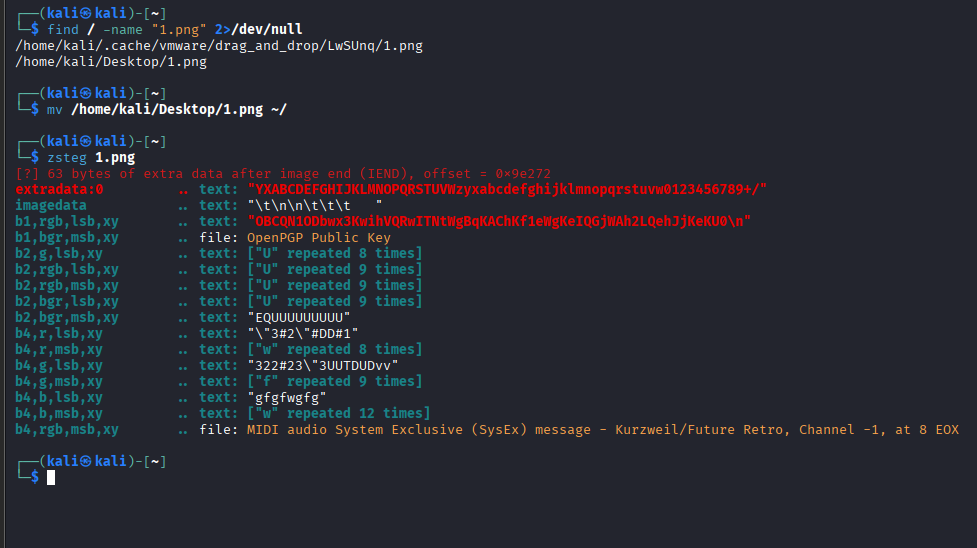Click the b1,bgr,msb,xy channel label
Screen dimensions: 977x548
(67, 238)
